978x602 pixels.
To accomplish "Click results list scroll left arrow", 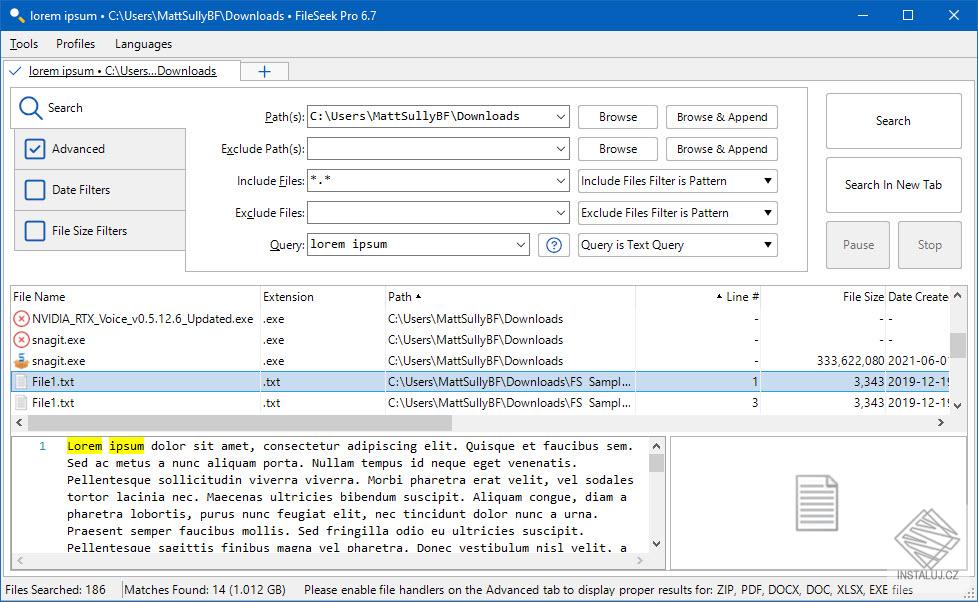I will point(19,422).
